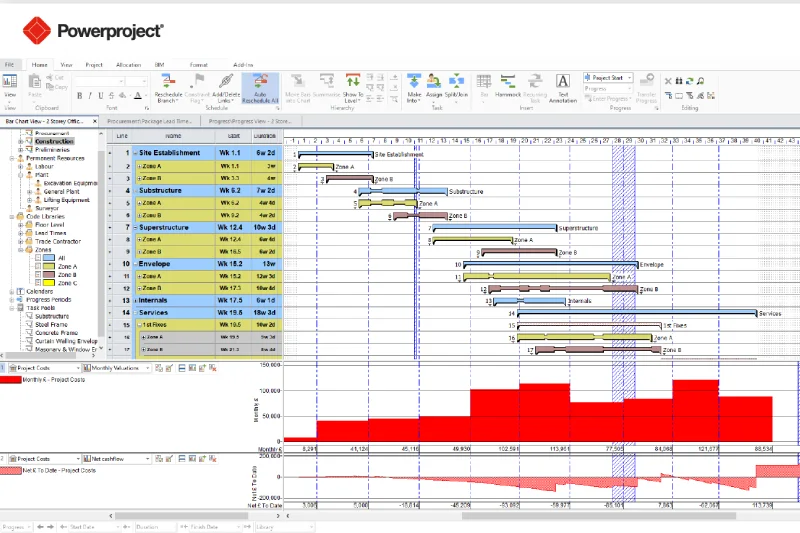
Task: Click the Copy button
Action: coord(57,87)
